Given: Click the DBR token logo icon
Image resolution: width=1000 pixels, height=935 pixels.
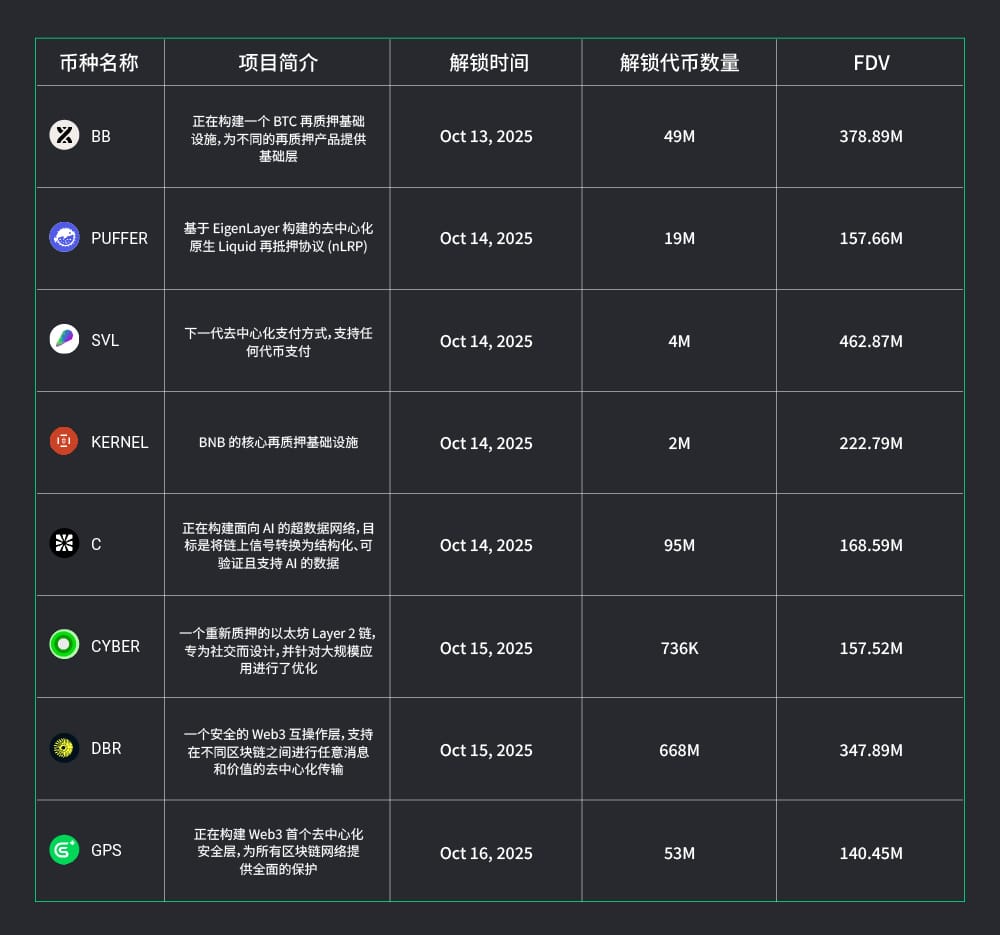Looking at the screenshot, I should 64,747.
